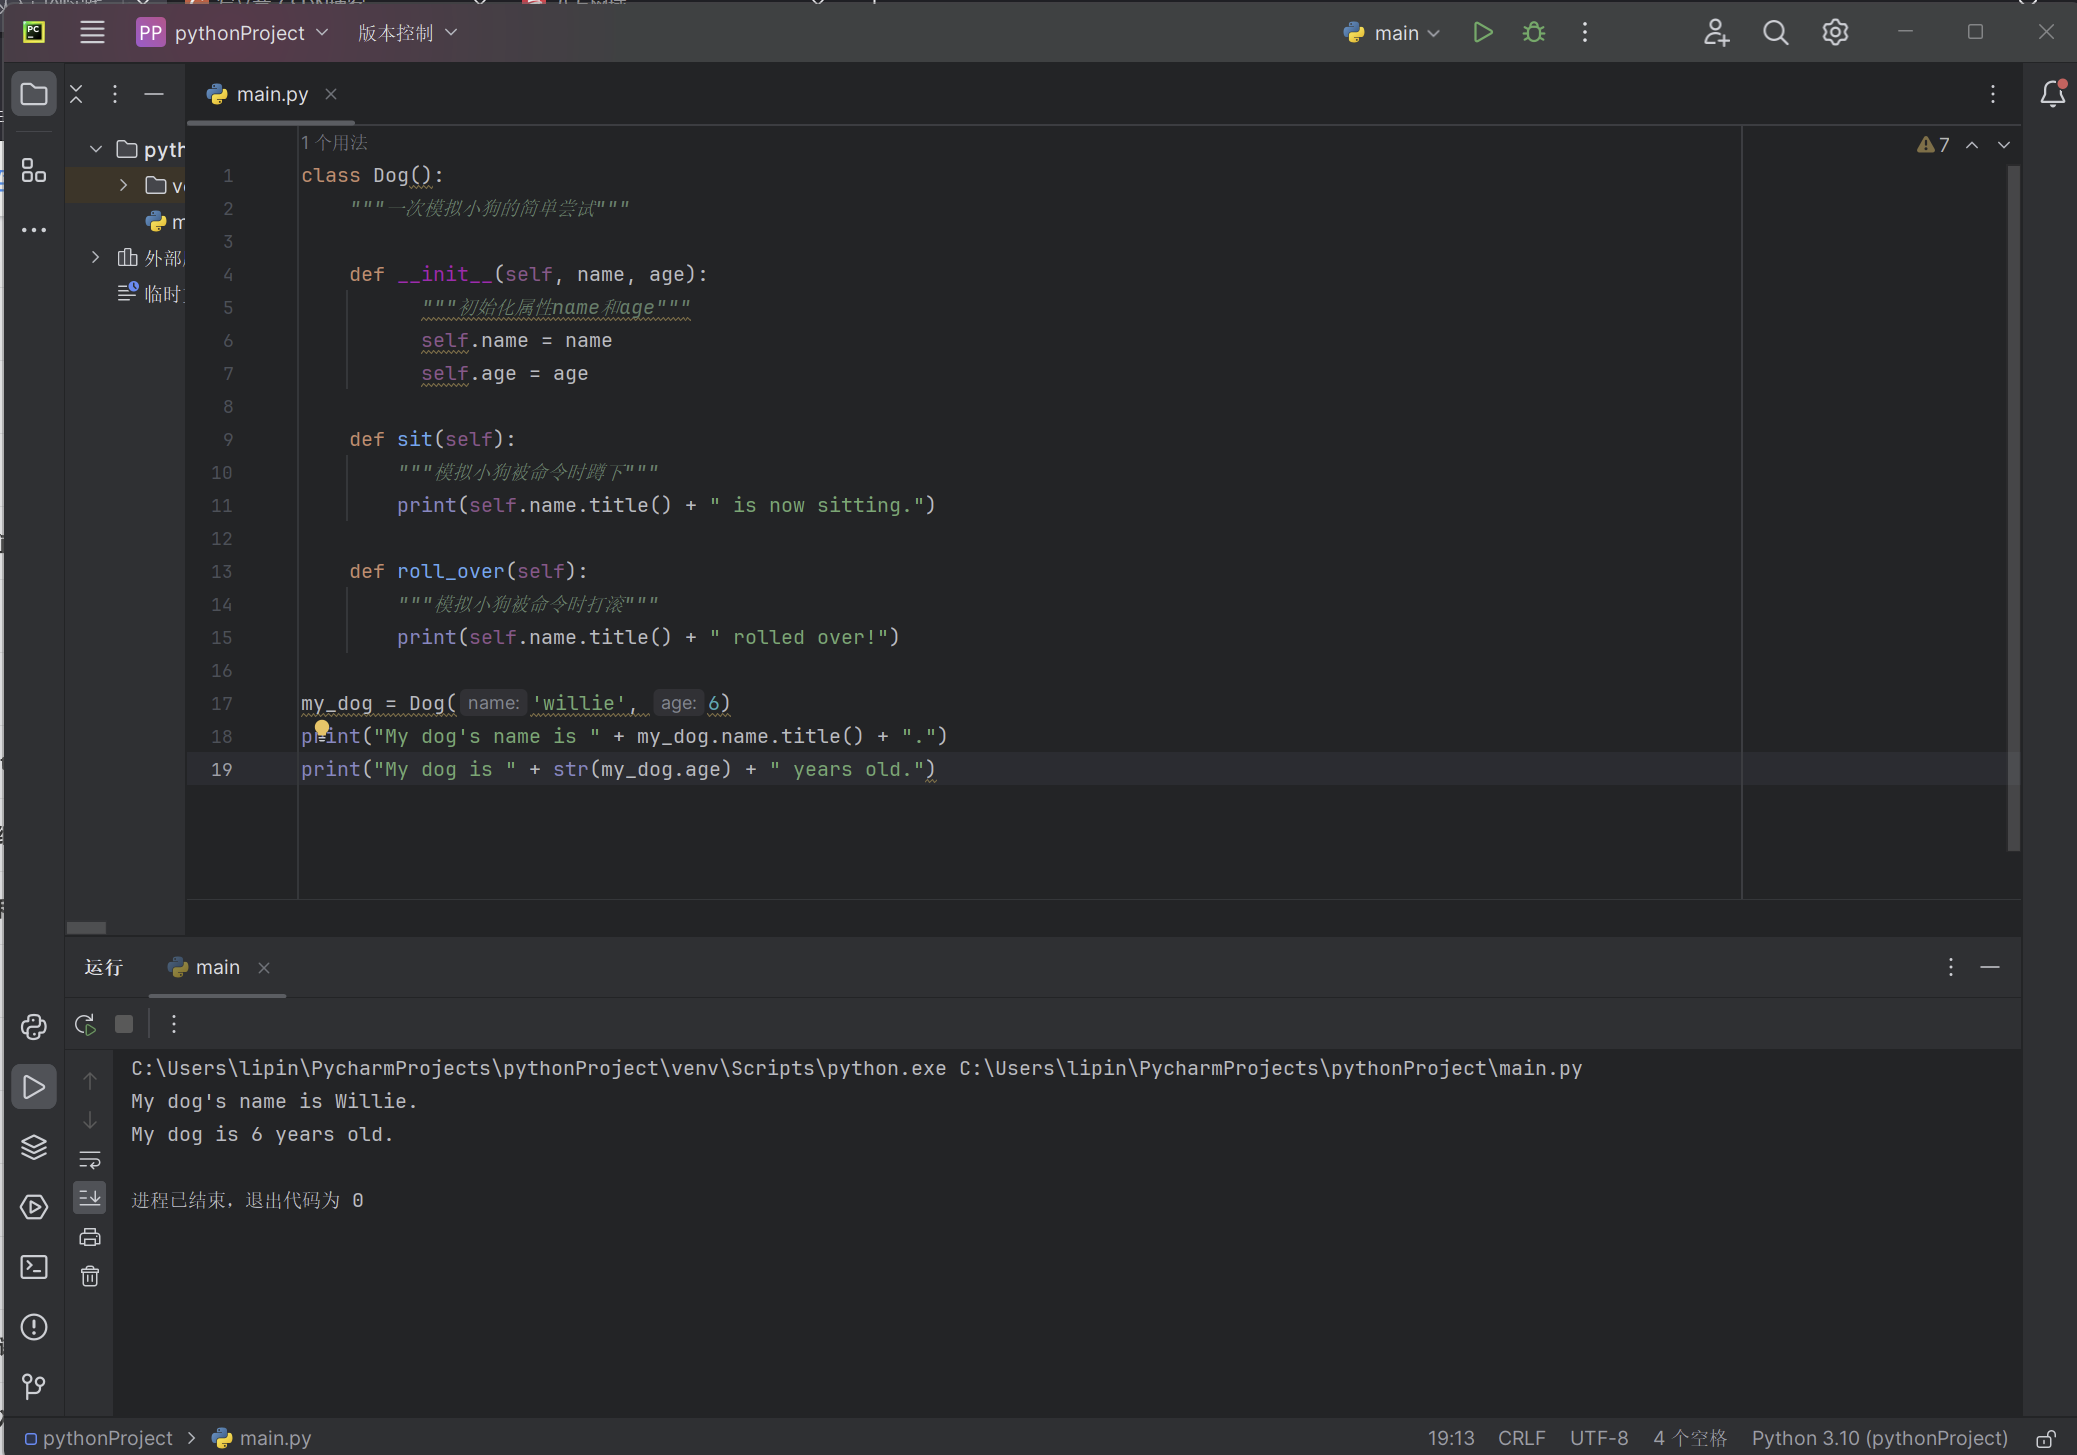This screenshot has height=1455, width=2077.
Task: Open the Run tool window
Action: 34,1087
